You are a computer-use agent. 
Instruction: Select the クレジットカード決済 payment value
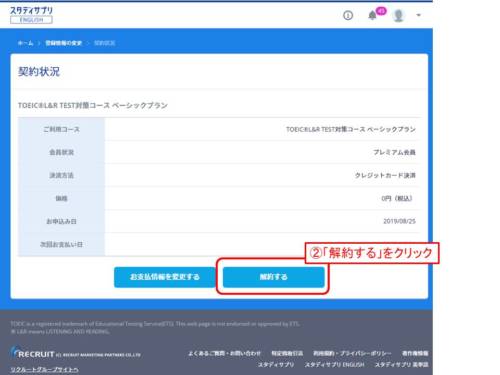(385, 175)
